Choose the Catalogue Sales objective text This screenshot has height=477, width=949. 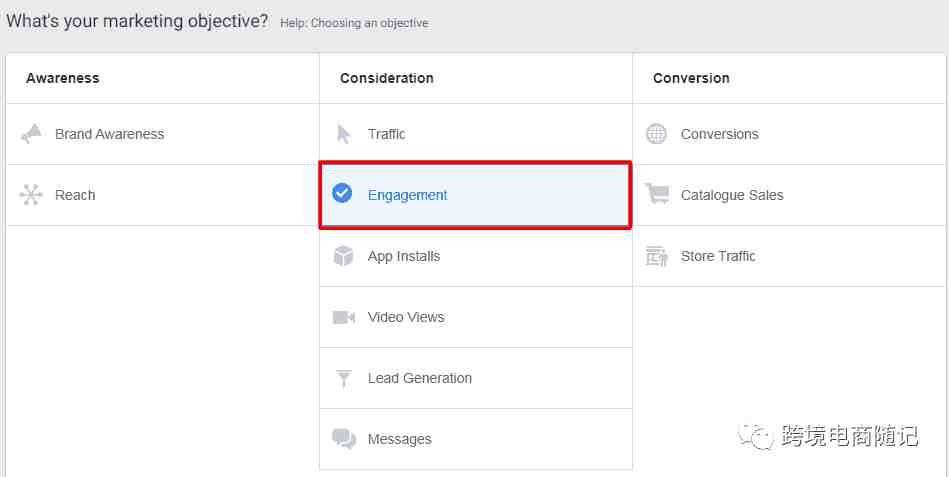click(x=732, y=196)
